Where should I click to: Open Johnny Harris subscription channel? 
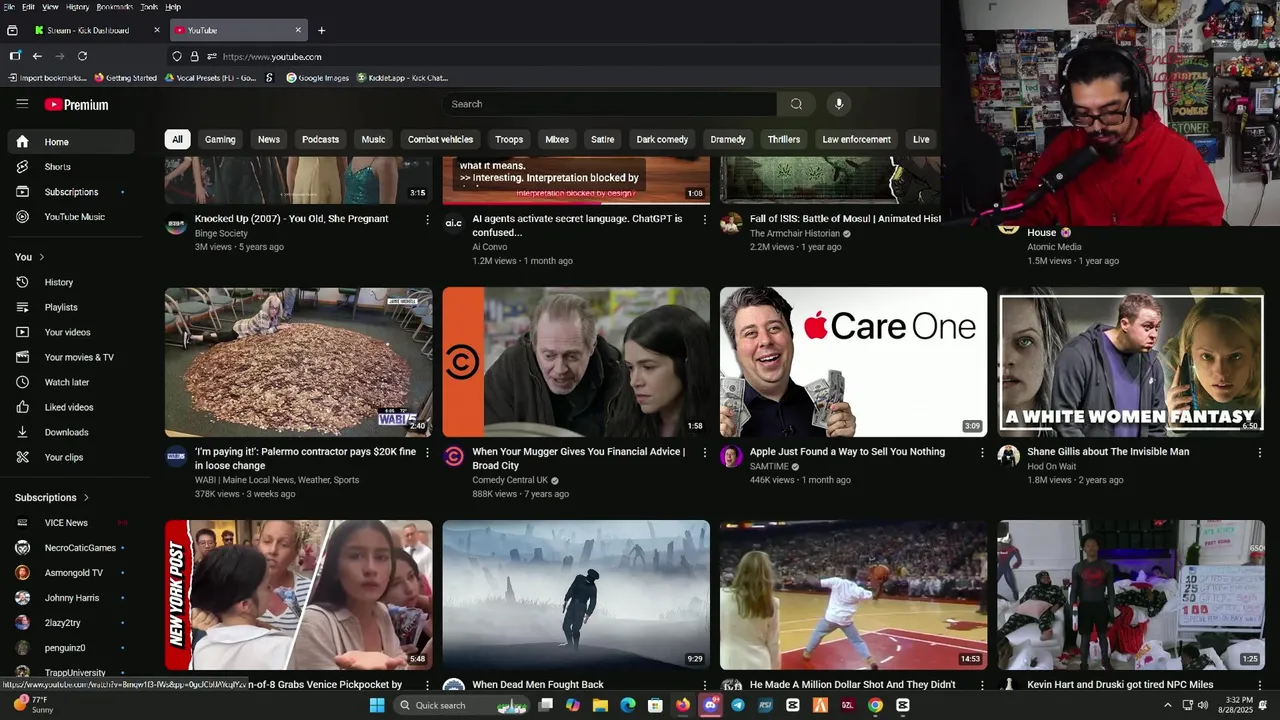70,598
